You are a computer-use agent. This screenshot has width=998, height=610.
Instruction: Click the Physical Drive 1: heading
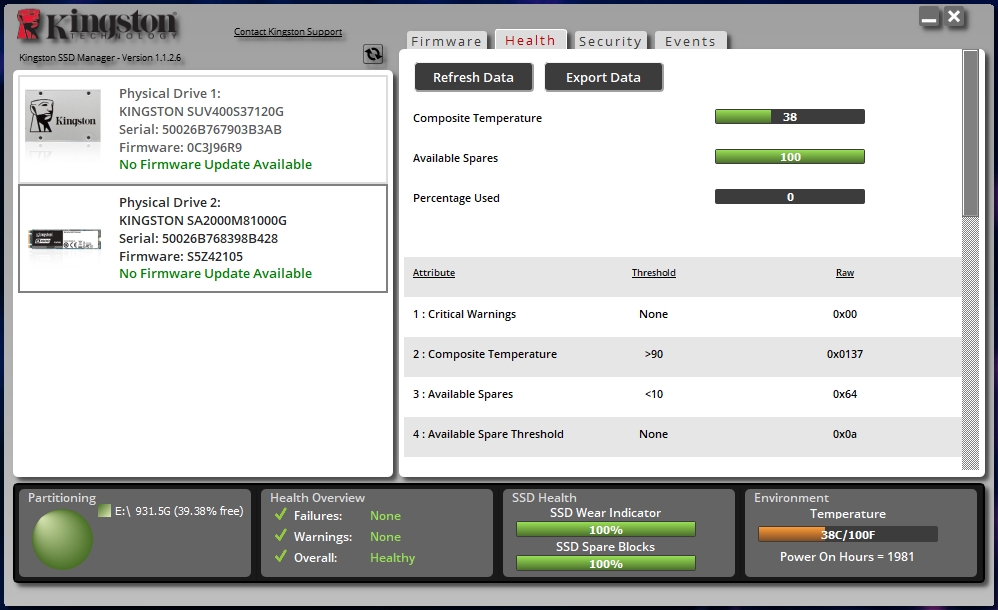click(x=169, y=94)
